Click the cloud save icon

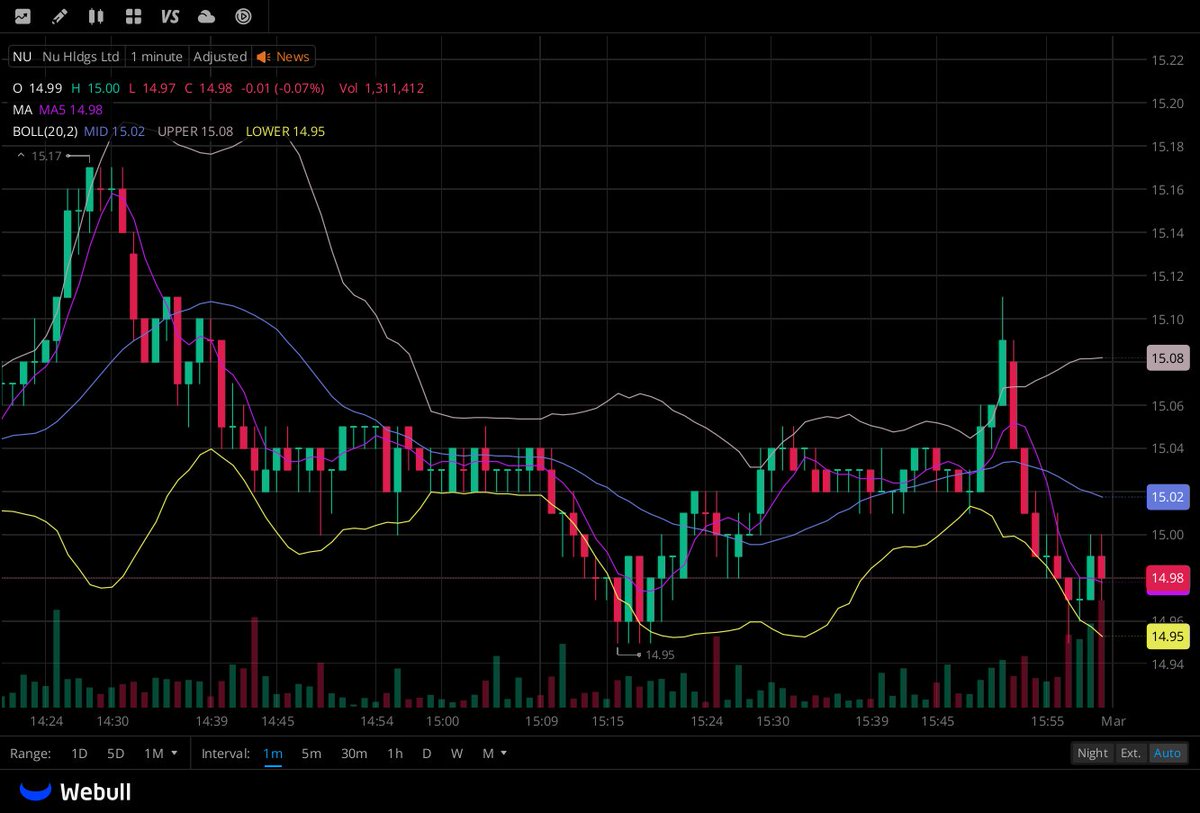point(207,16)
